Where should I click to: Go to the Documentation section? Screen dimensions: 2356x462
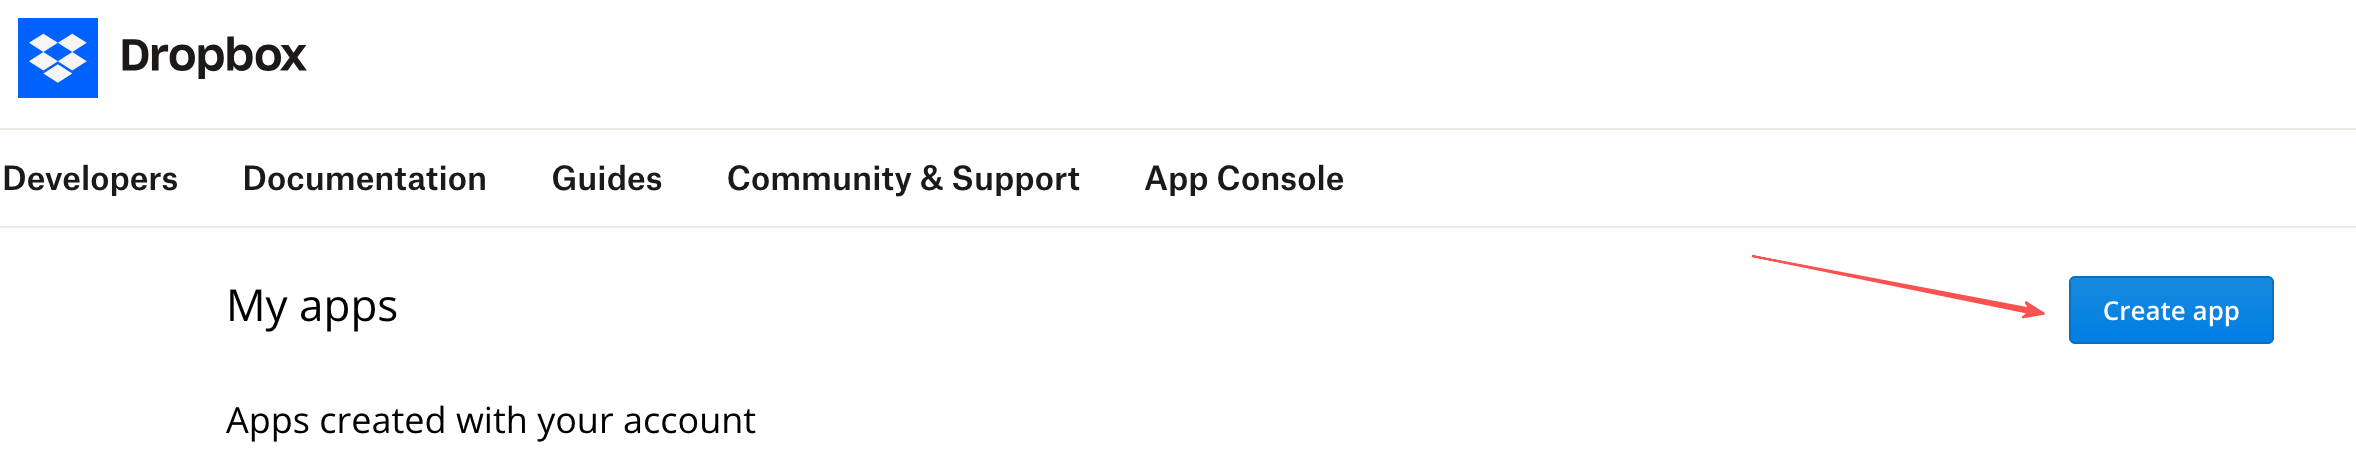[364, 179]
